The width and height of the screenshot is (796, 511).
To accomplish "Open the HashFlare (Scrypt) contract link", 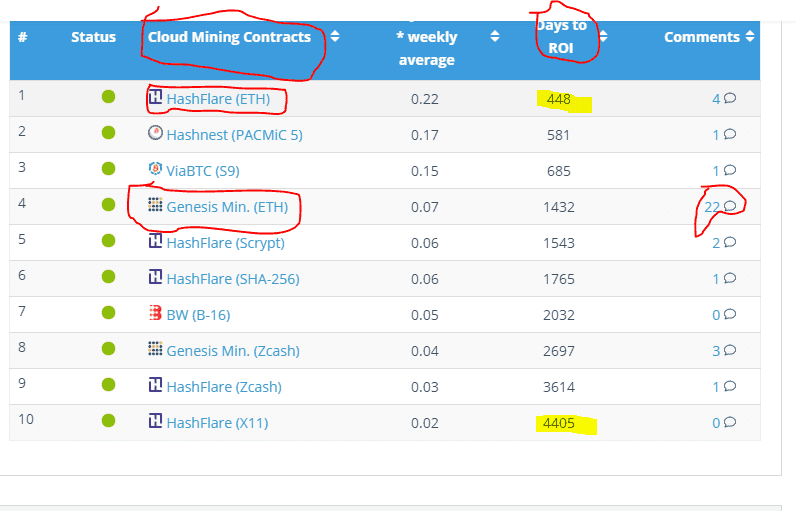I will 225,243.
